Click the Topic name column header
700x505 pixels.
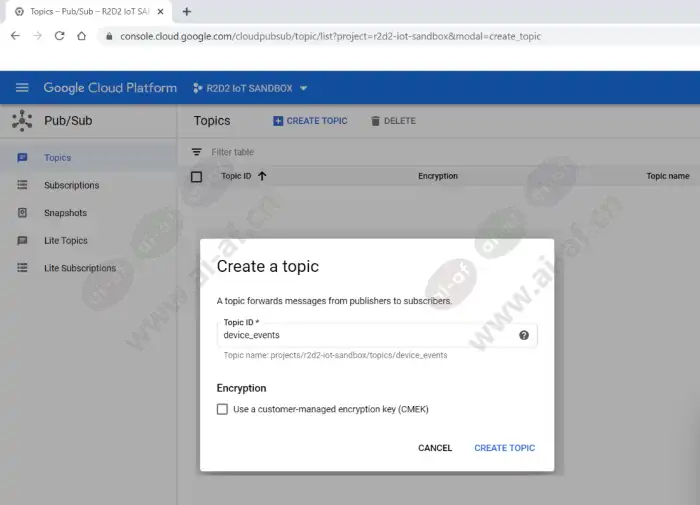(668, 176)
